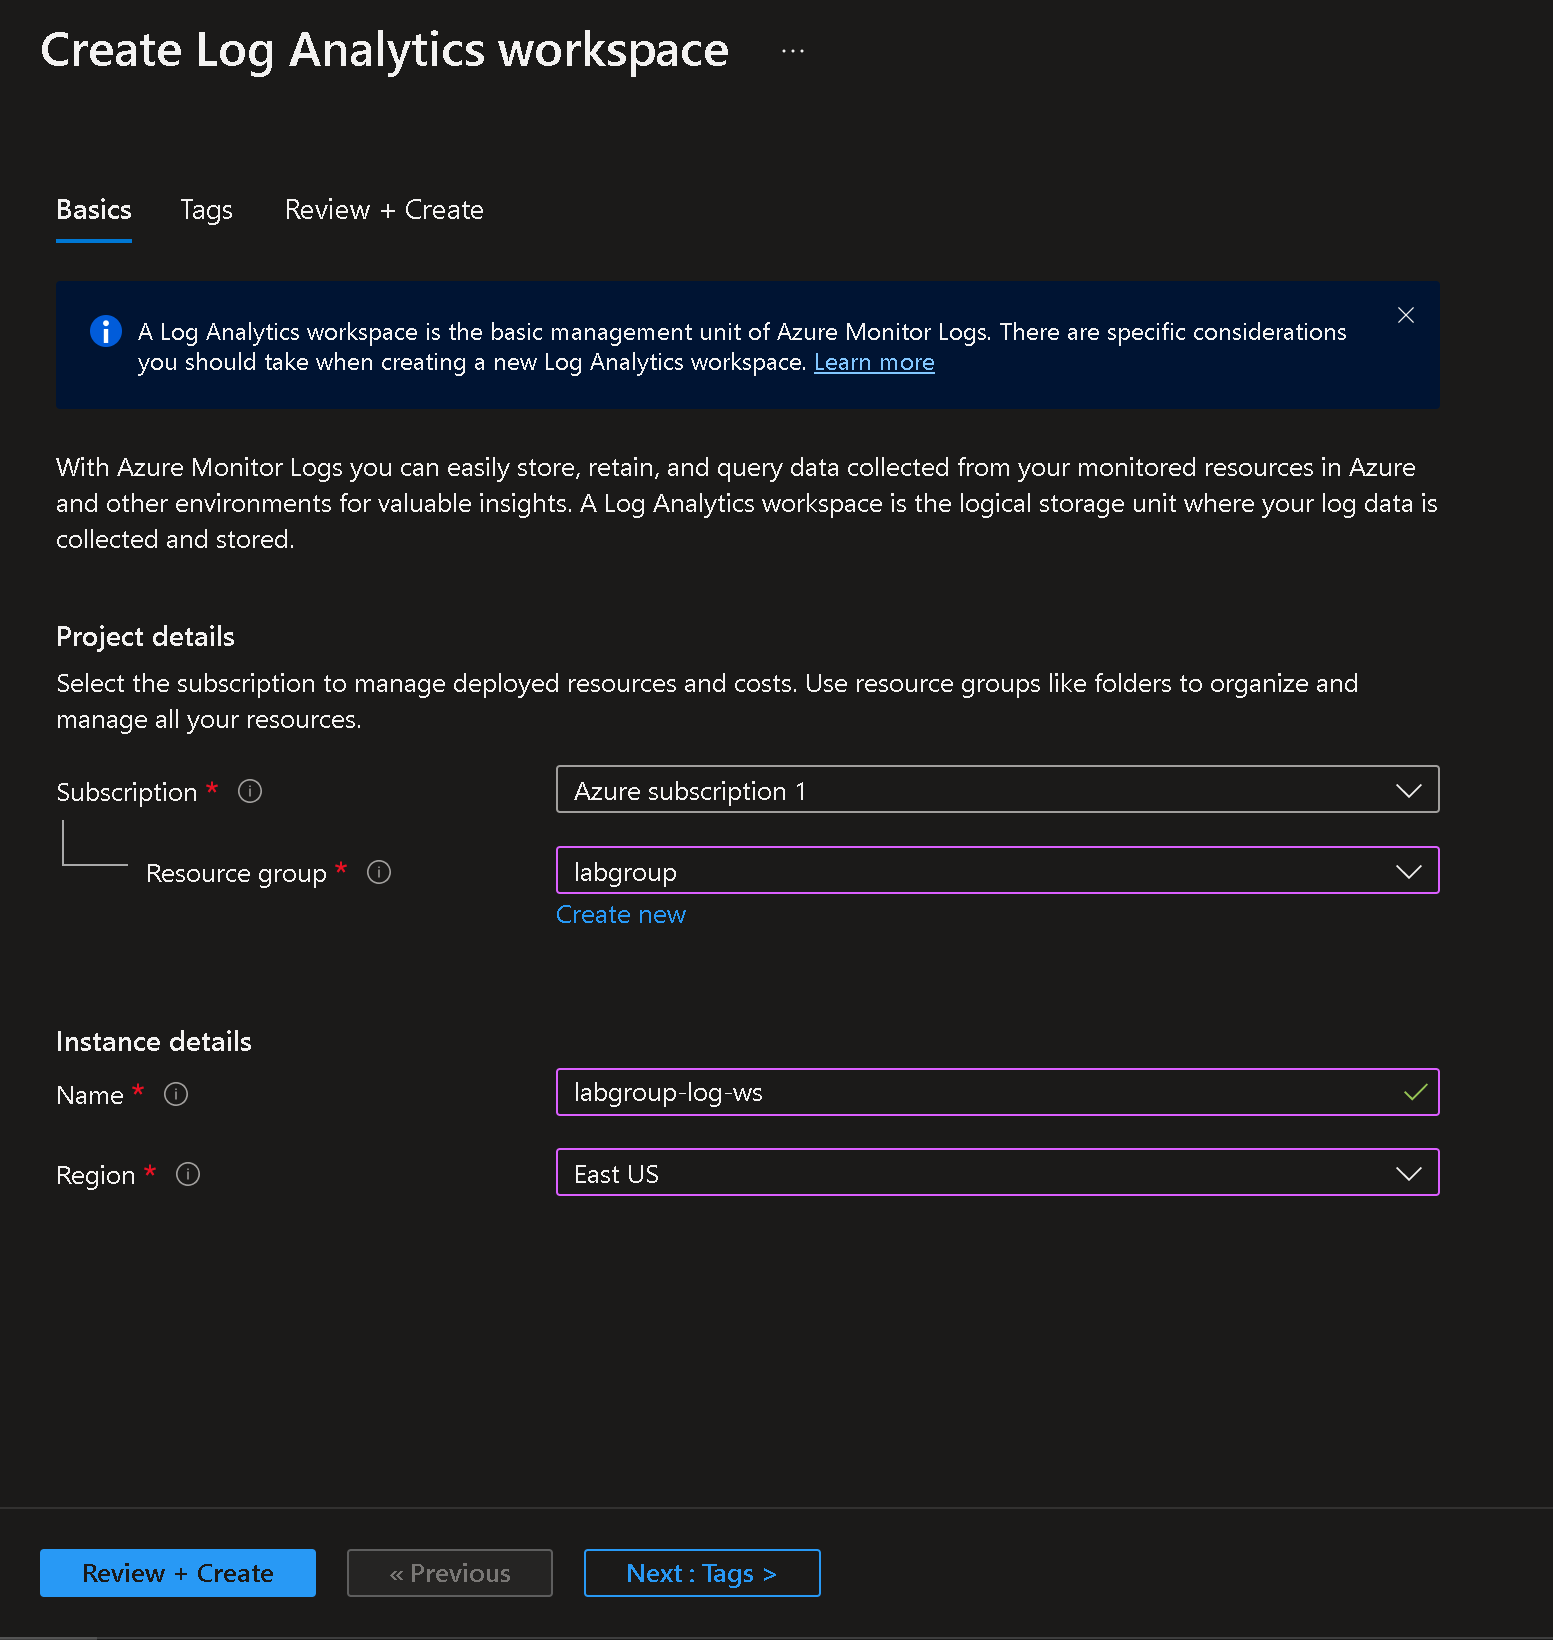The height and width of the screenshot is (1640, 1553).
Task: Open the ellipsis menu beside the page title
Action: (x=792, y=51)
